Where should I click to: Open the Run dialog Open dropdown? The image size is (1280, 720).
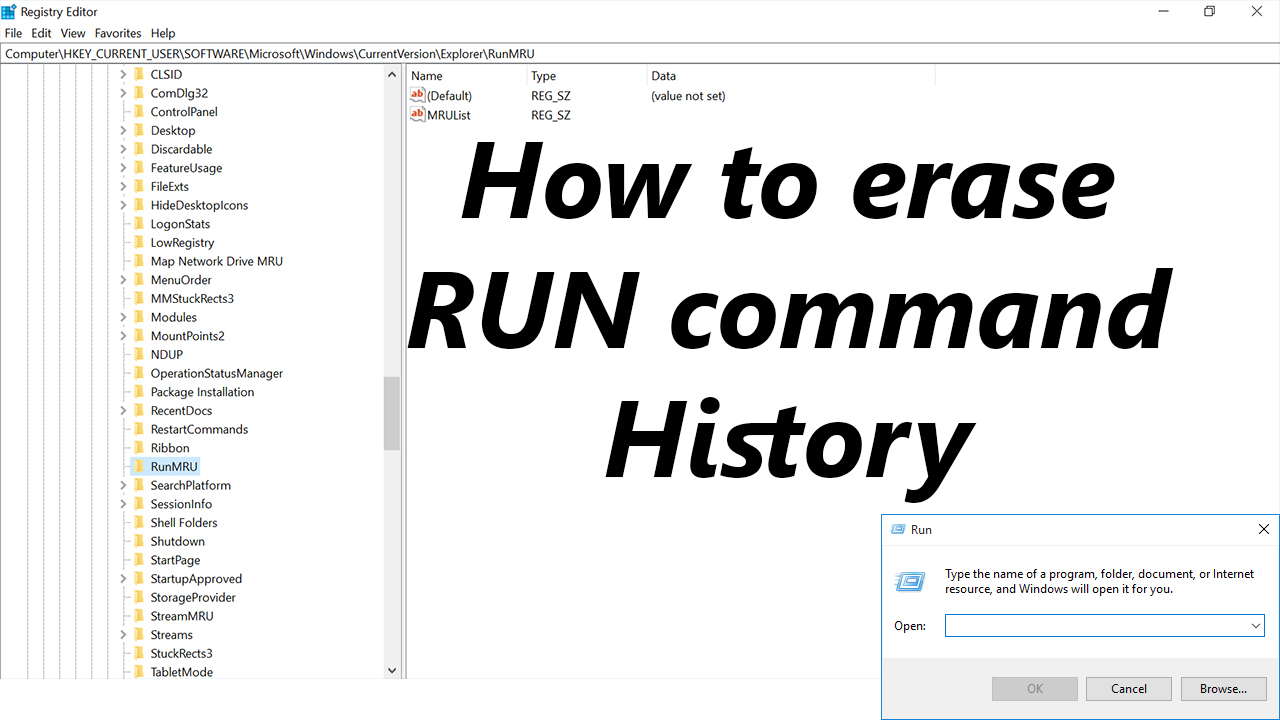pyautogui.click(x=1254, y=625)
